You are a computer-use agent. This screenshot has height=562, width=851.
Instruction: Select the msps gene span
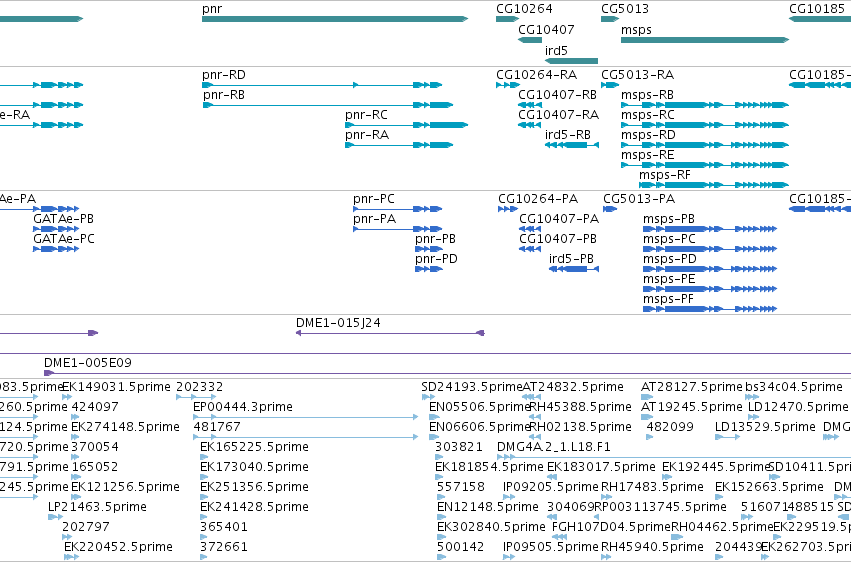[x=705, y=40]
